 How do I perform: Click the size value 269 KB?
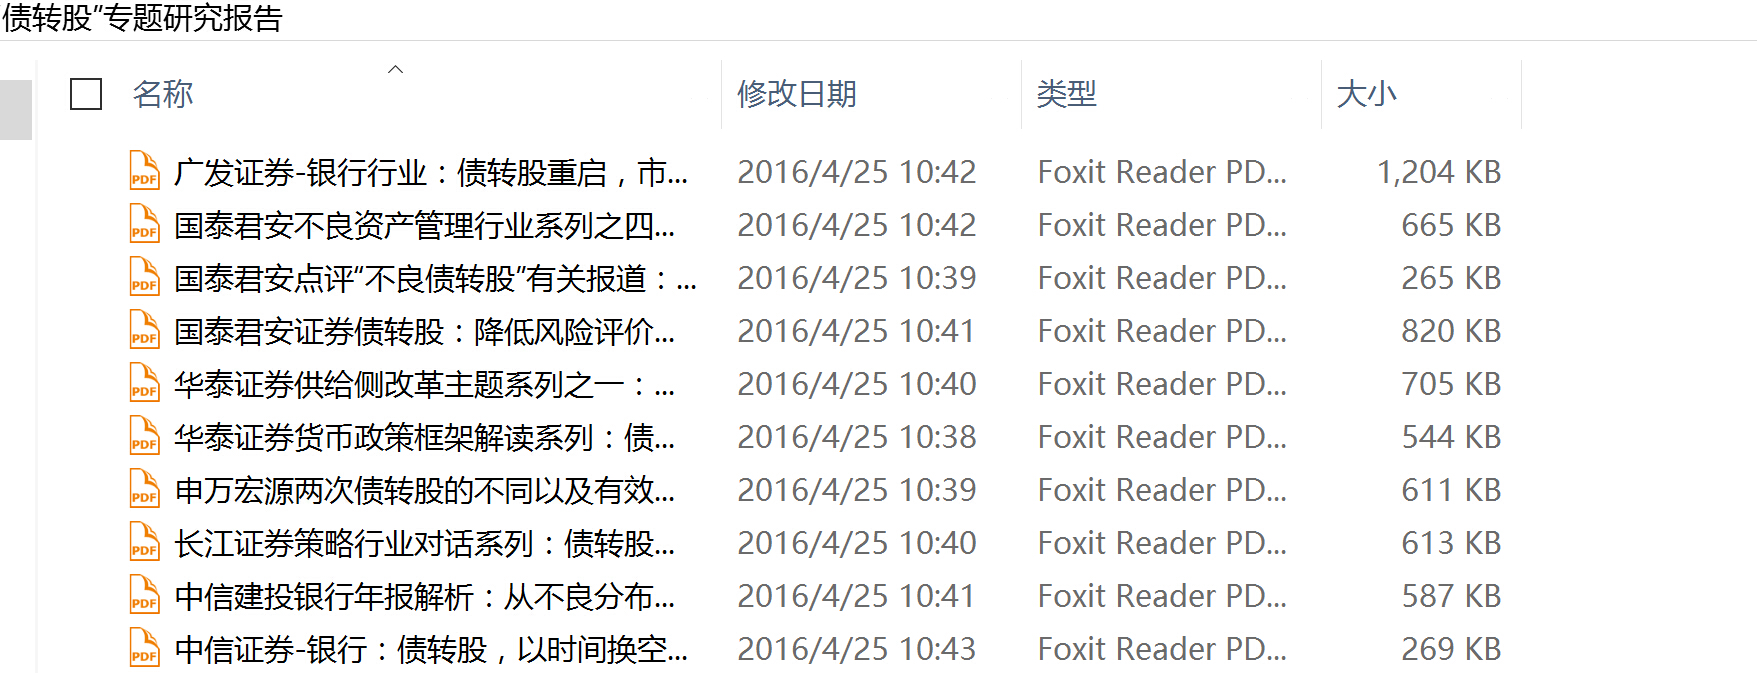coord(1451,649)
